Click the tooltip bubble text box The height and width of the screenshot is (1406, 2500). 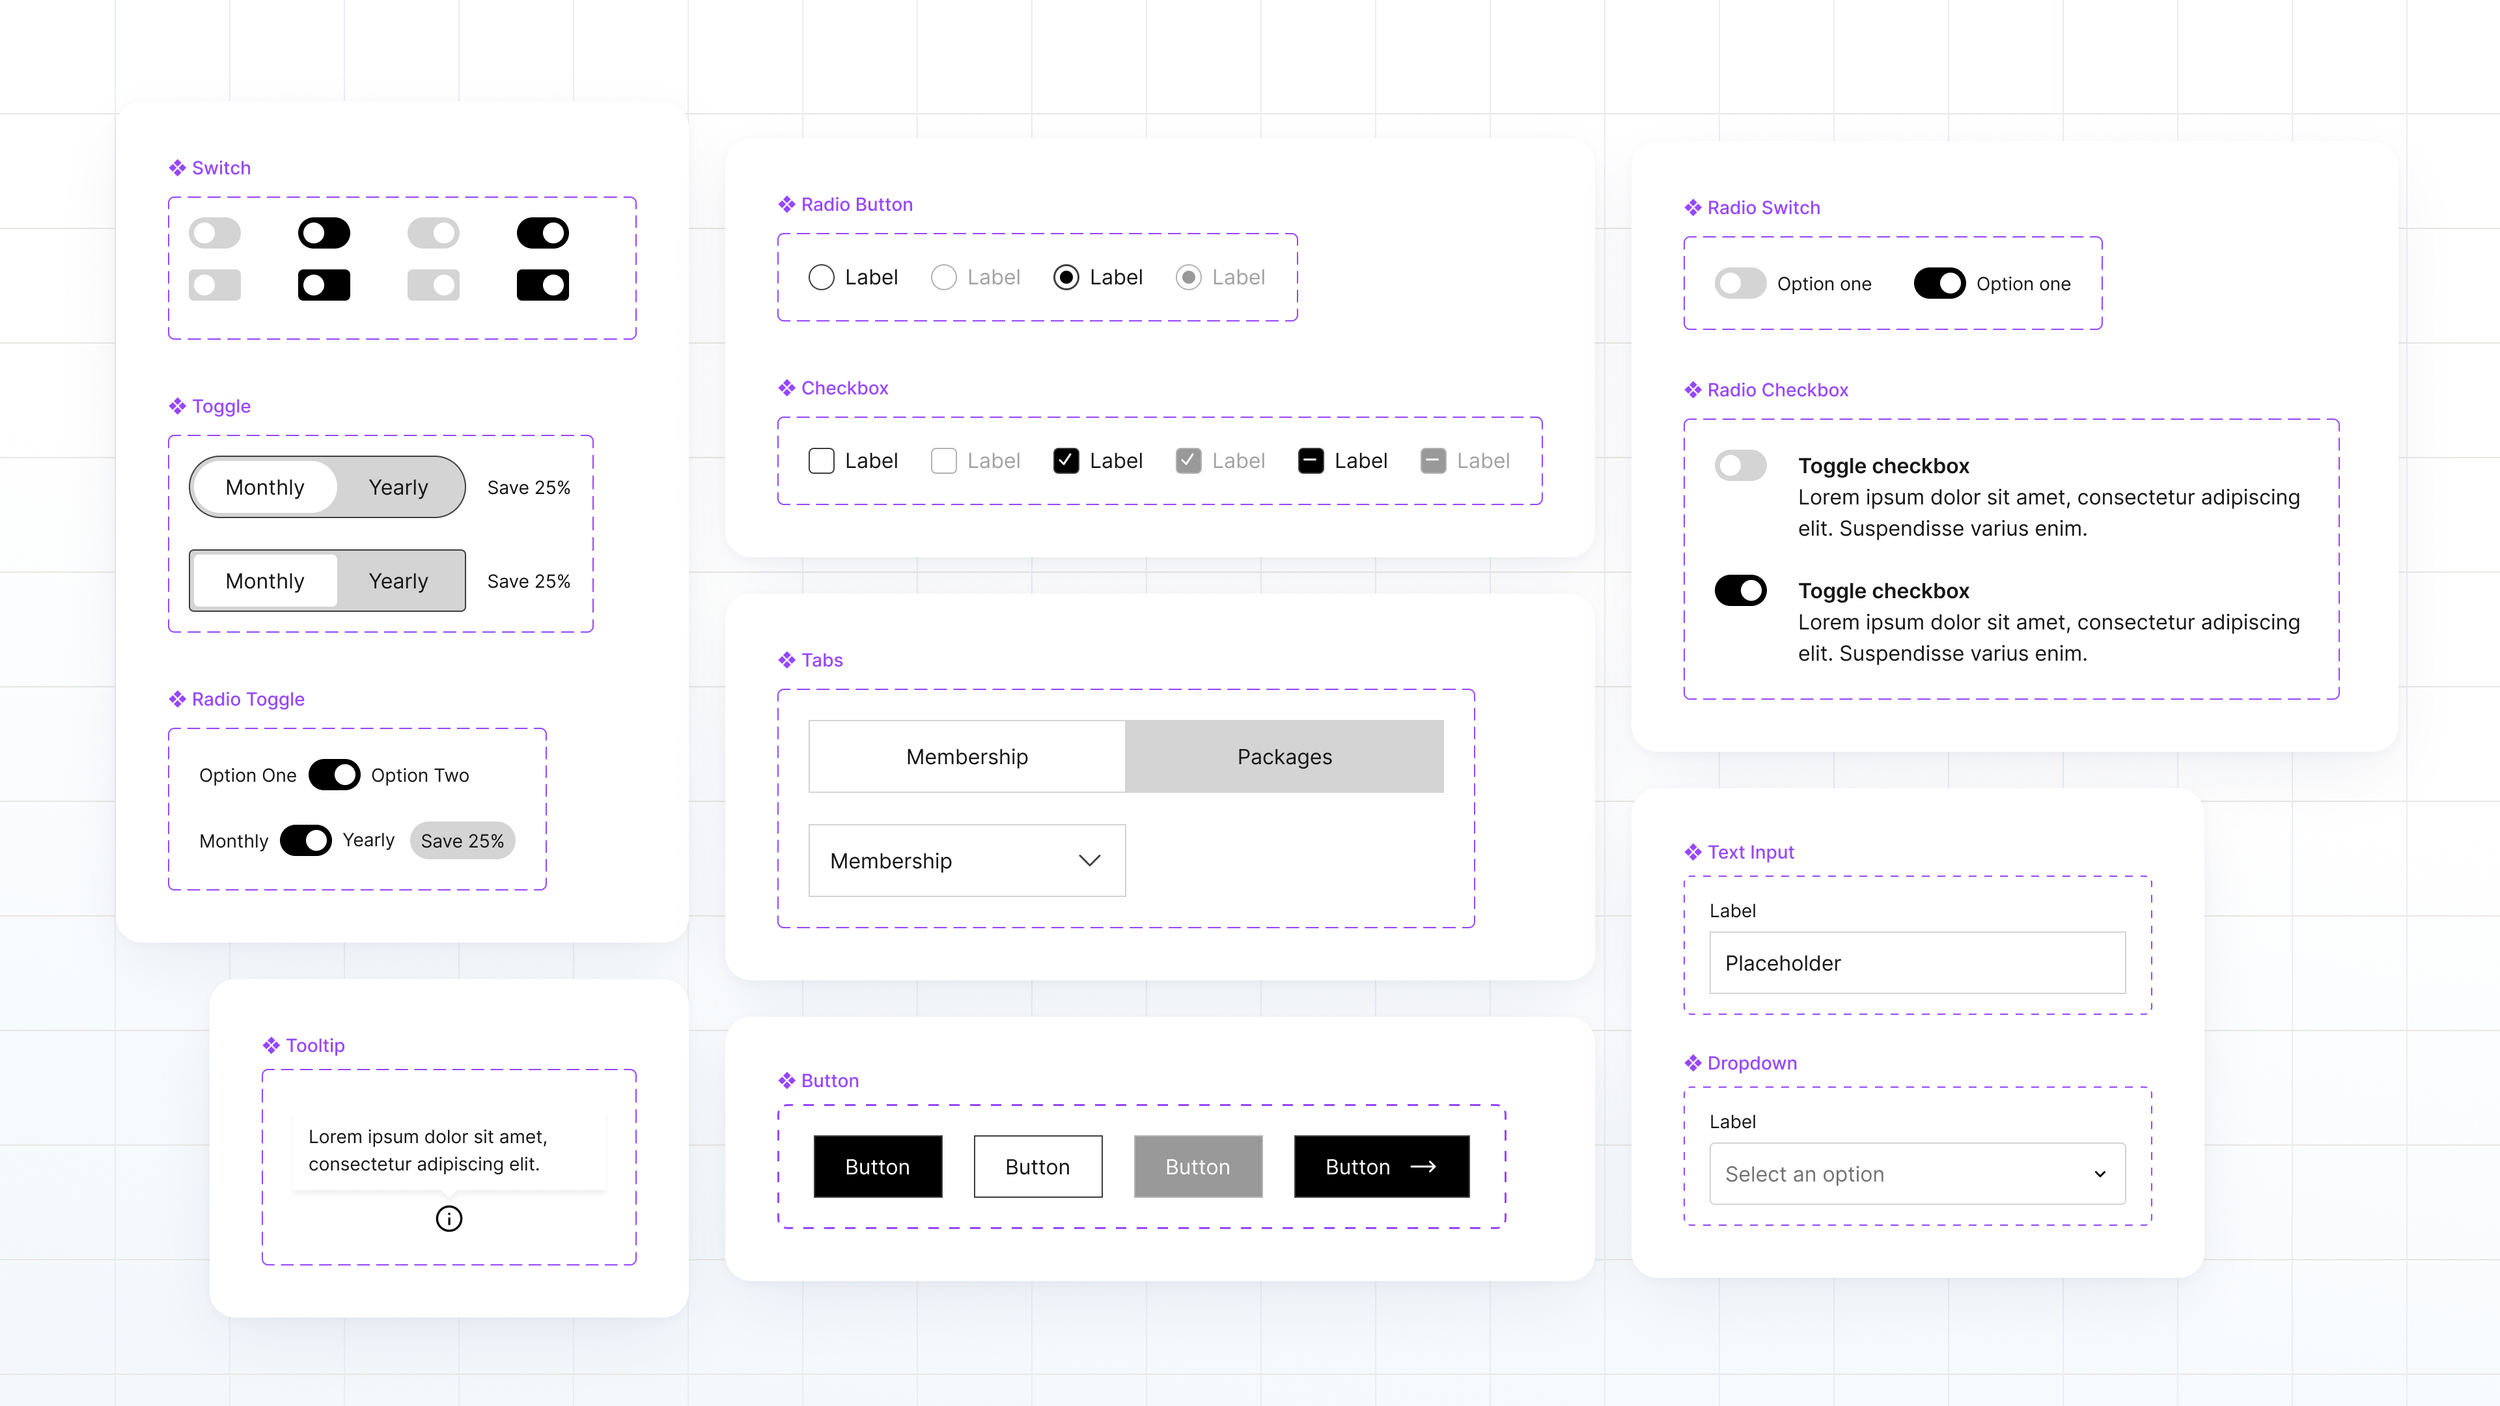pos(449,1150)
